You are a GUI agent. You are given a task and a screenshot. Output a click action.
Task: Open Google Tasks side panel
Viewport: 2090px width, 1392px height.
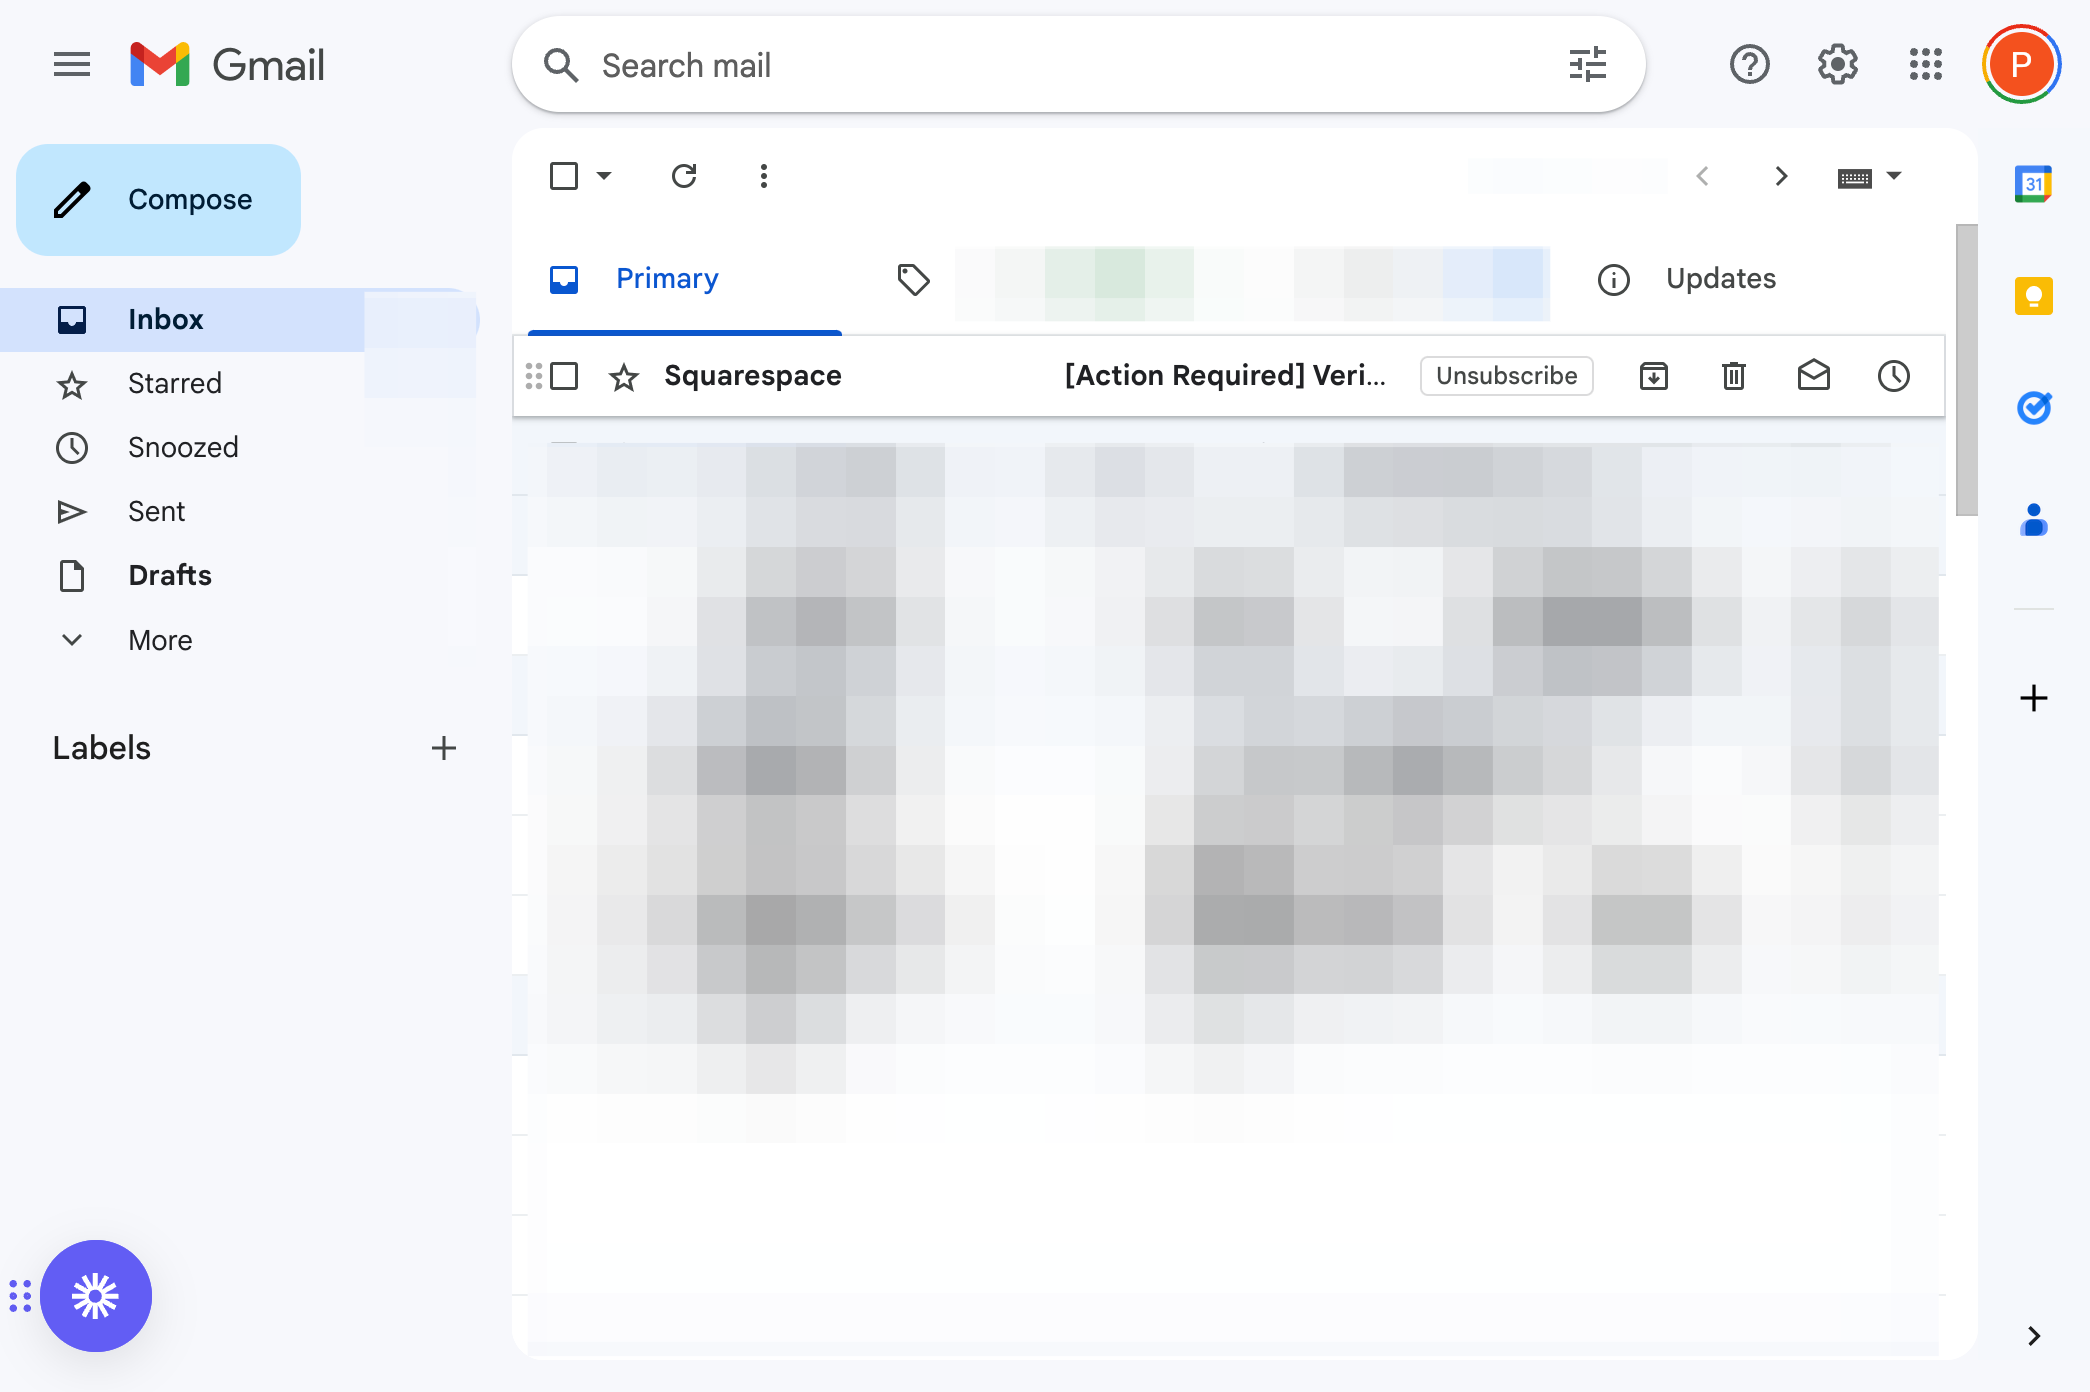[2033, 408]
